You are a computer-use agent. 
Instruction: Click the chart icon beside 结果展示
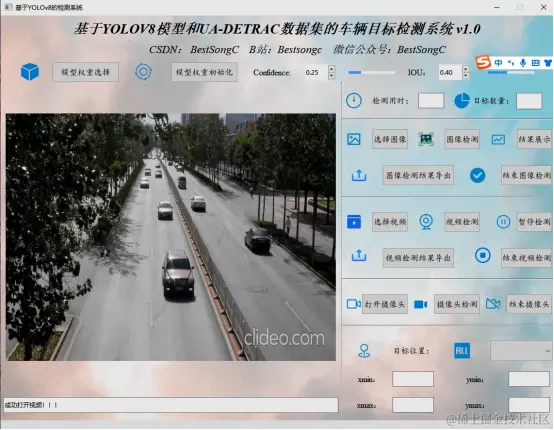pos(498,140)
